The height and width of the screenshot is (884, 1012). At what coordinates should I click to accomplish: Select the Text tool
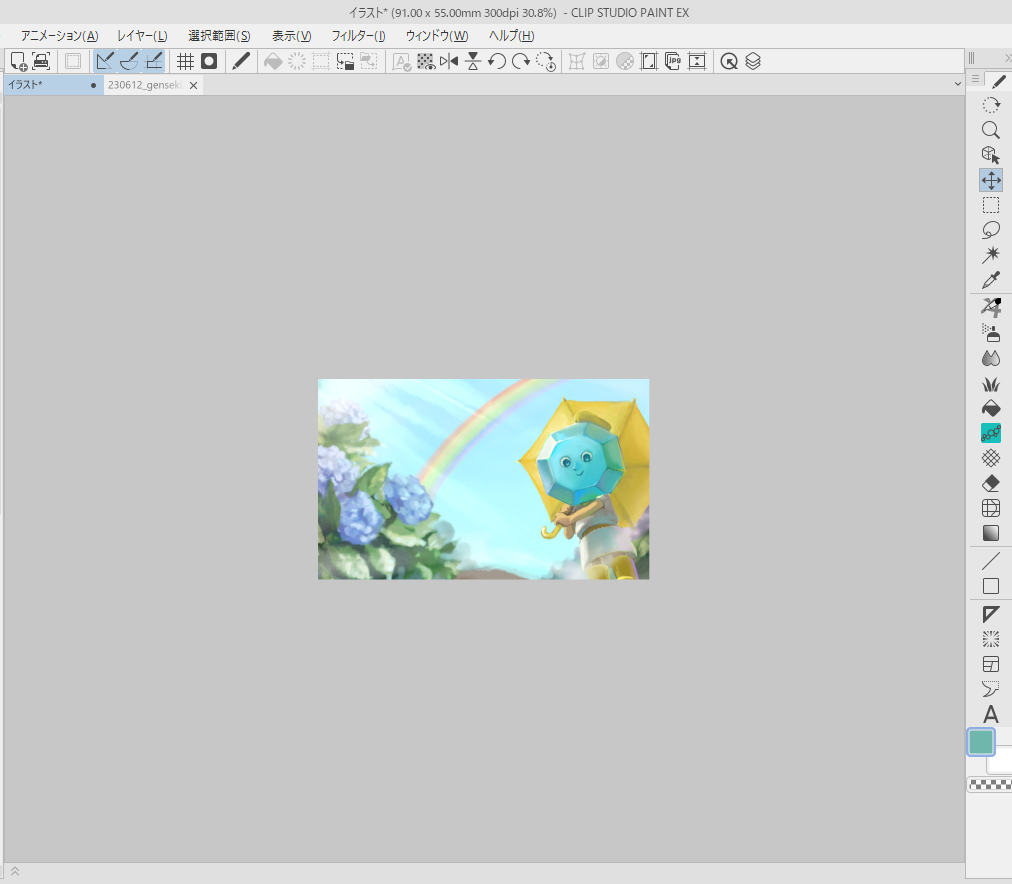[x=991, y=714]
